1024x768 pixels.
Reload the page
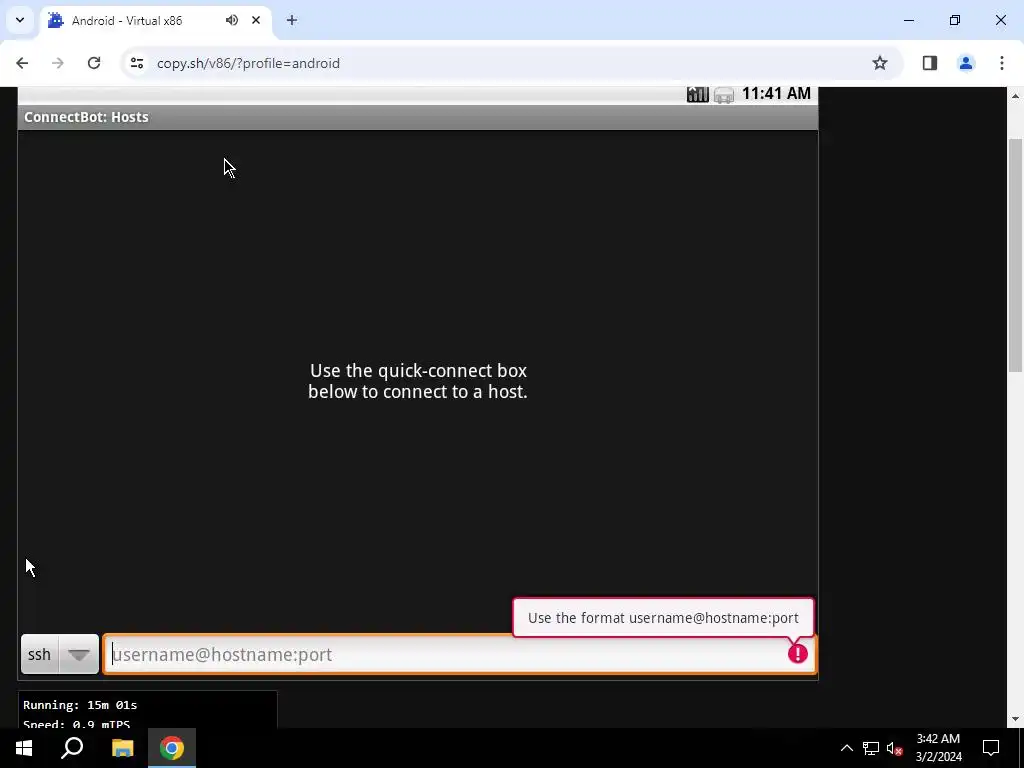point(94,63)
